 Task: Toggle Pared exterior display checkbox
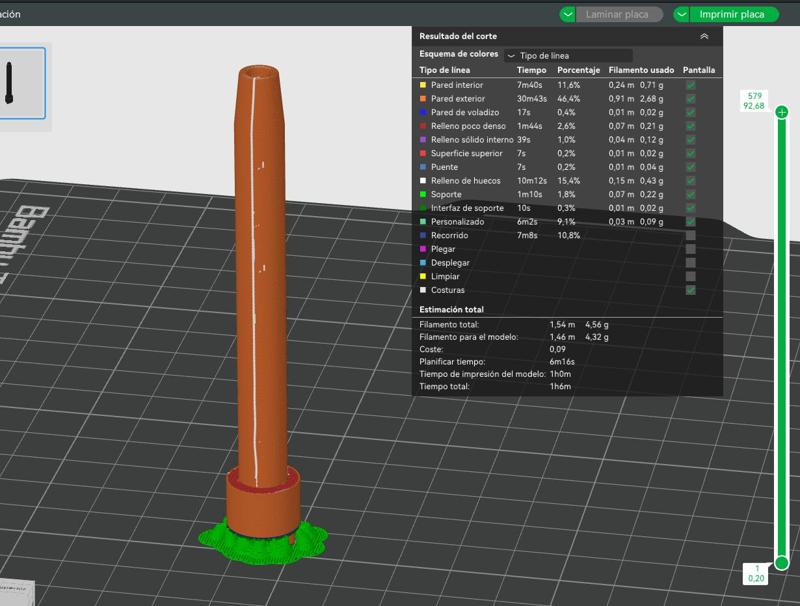pyautogui.click(x=691, y=99)
